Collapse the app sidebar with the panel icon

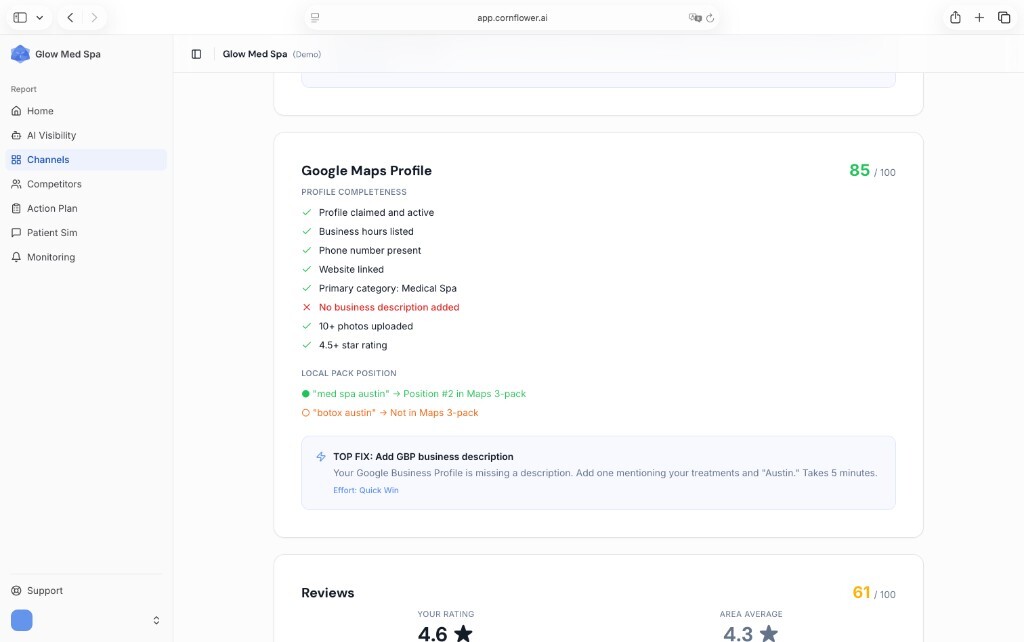196,53
